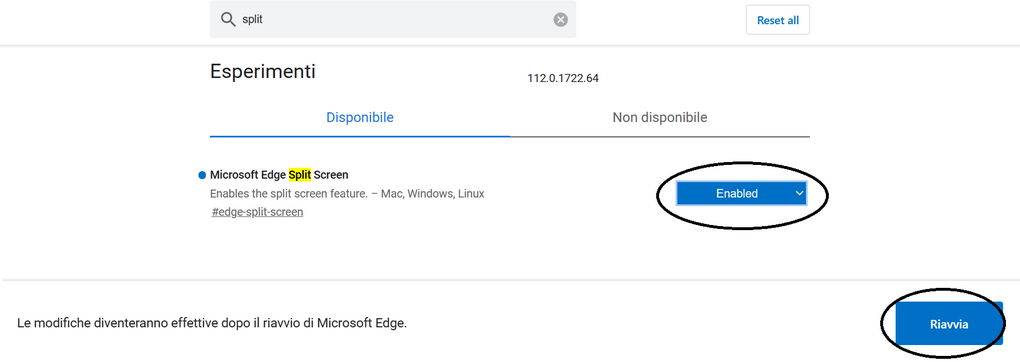Restart Edge with the Riavvia button
Screen dimensions: 1020x362
tap(949, 324)
